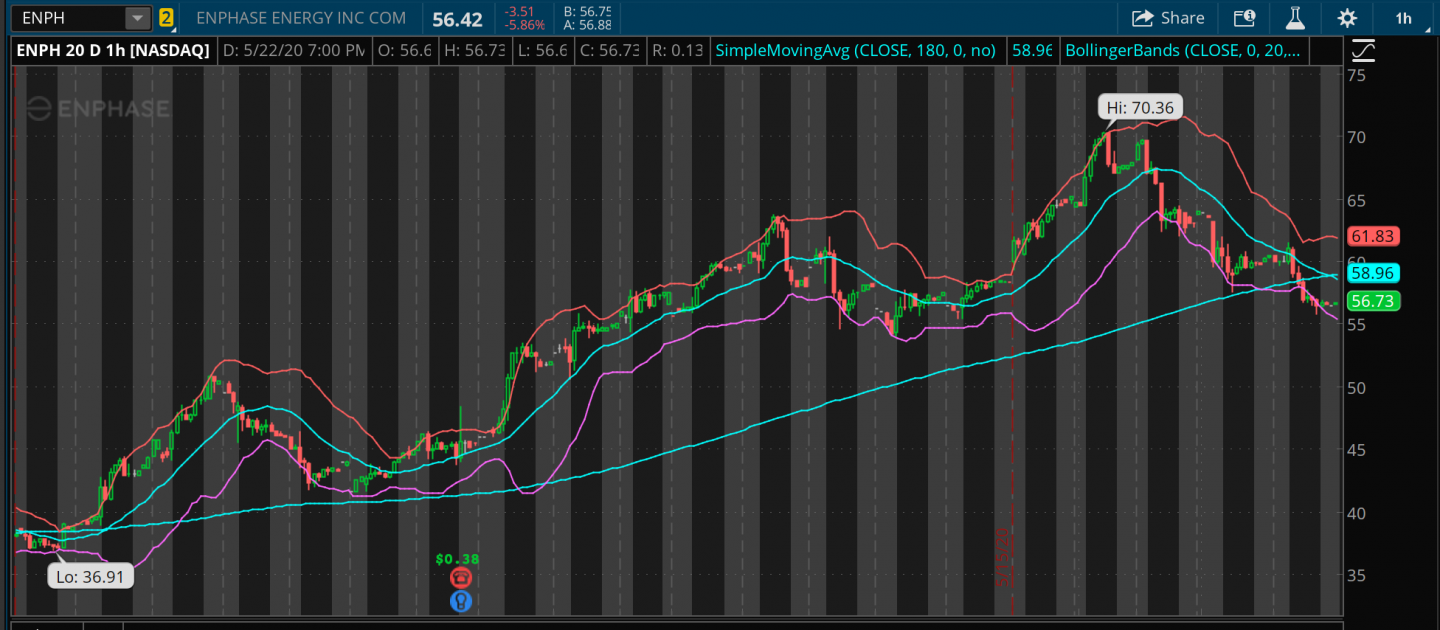The image size is (1440, 630).
Task: Open the 1h timeframe selector
Action: 1404,18
